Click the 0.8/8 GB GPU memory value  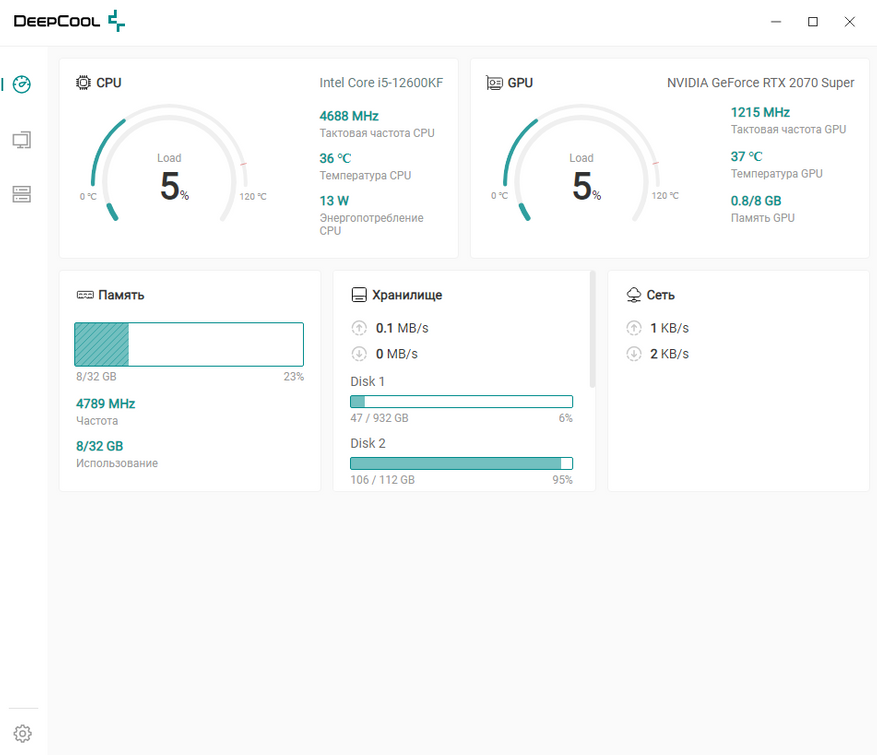(756, 201)
